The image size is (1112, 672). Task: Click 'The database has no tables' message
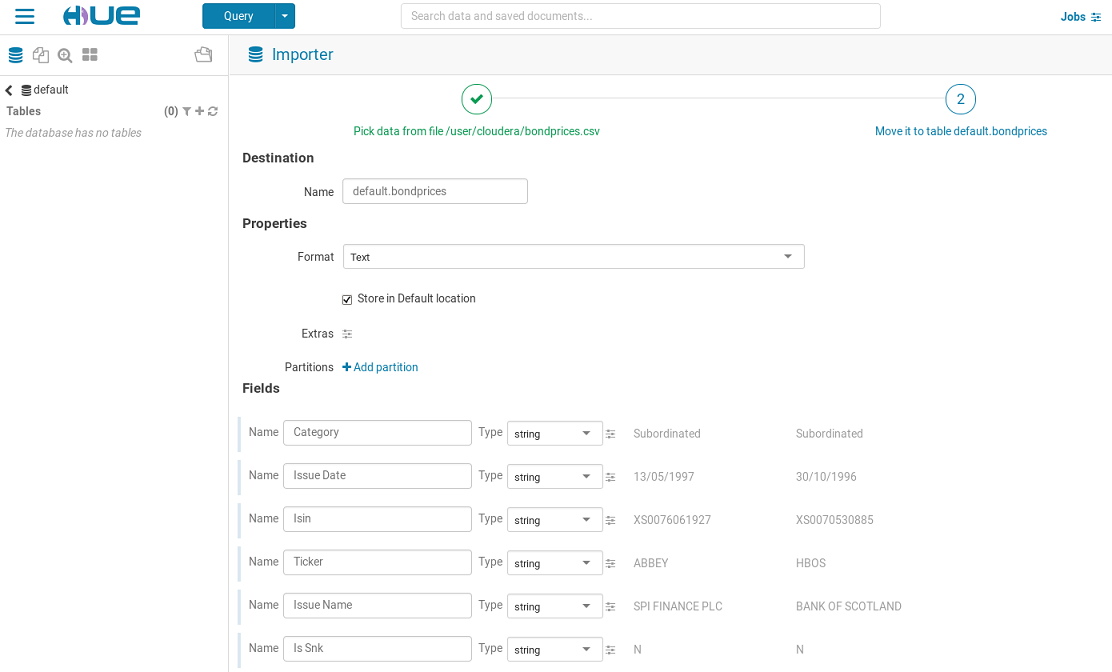pyautogui.click(x=73, y=133)
